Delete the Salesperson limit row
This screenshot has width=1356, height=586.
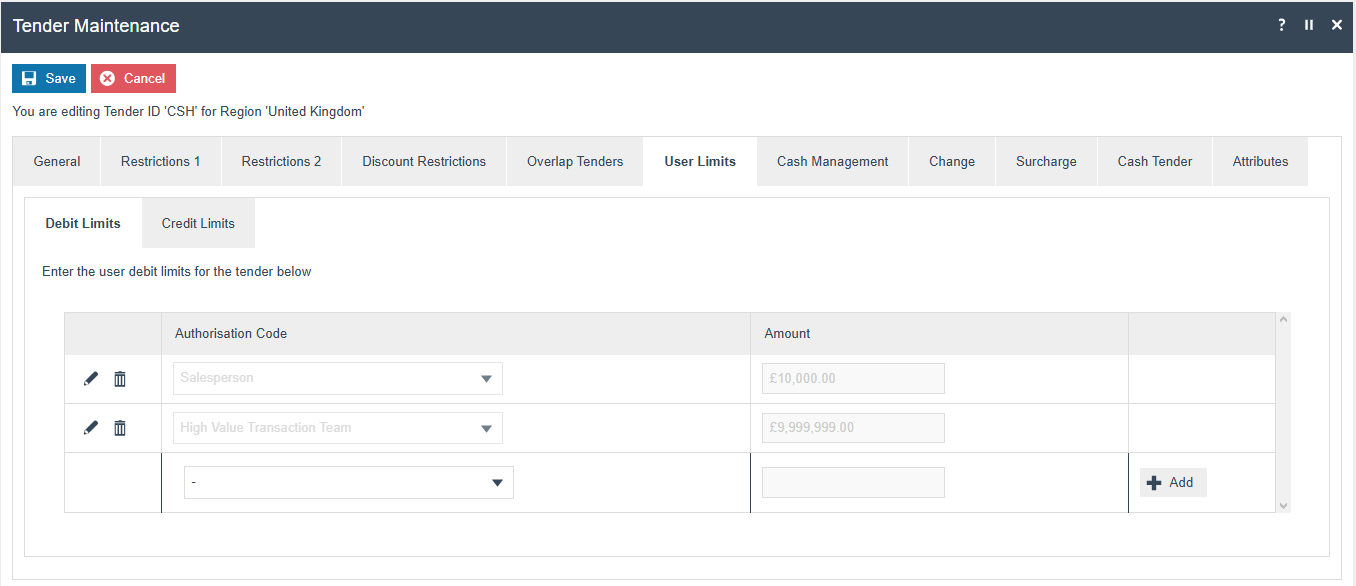click(x=120, y=378)
